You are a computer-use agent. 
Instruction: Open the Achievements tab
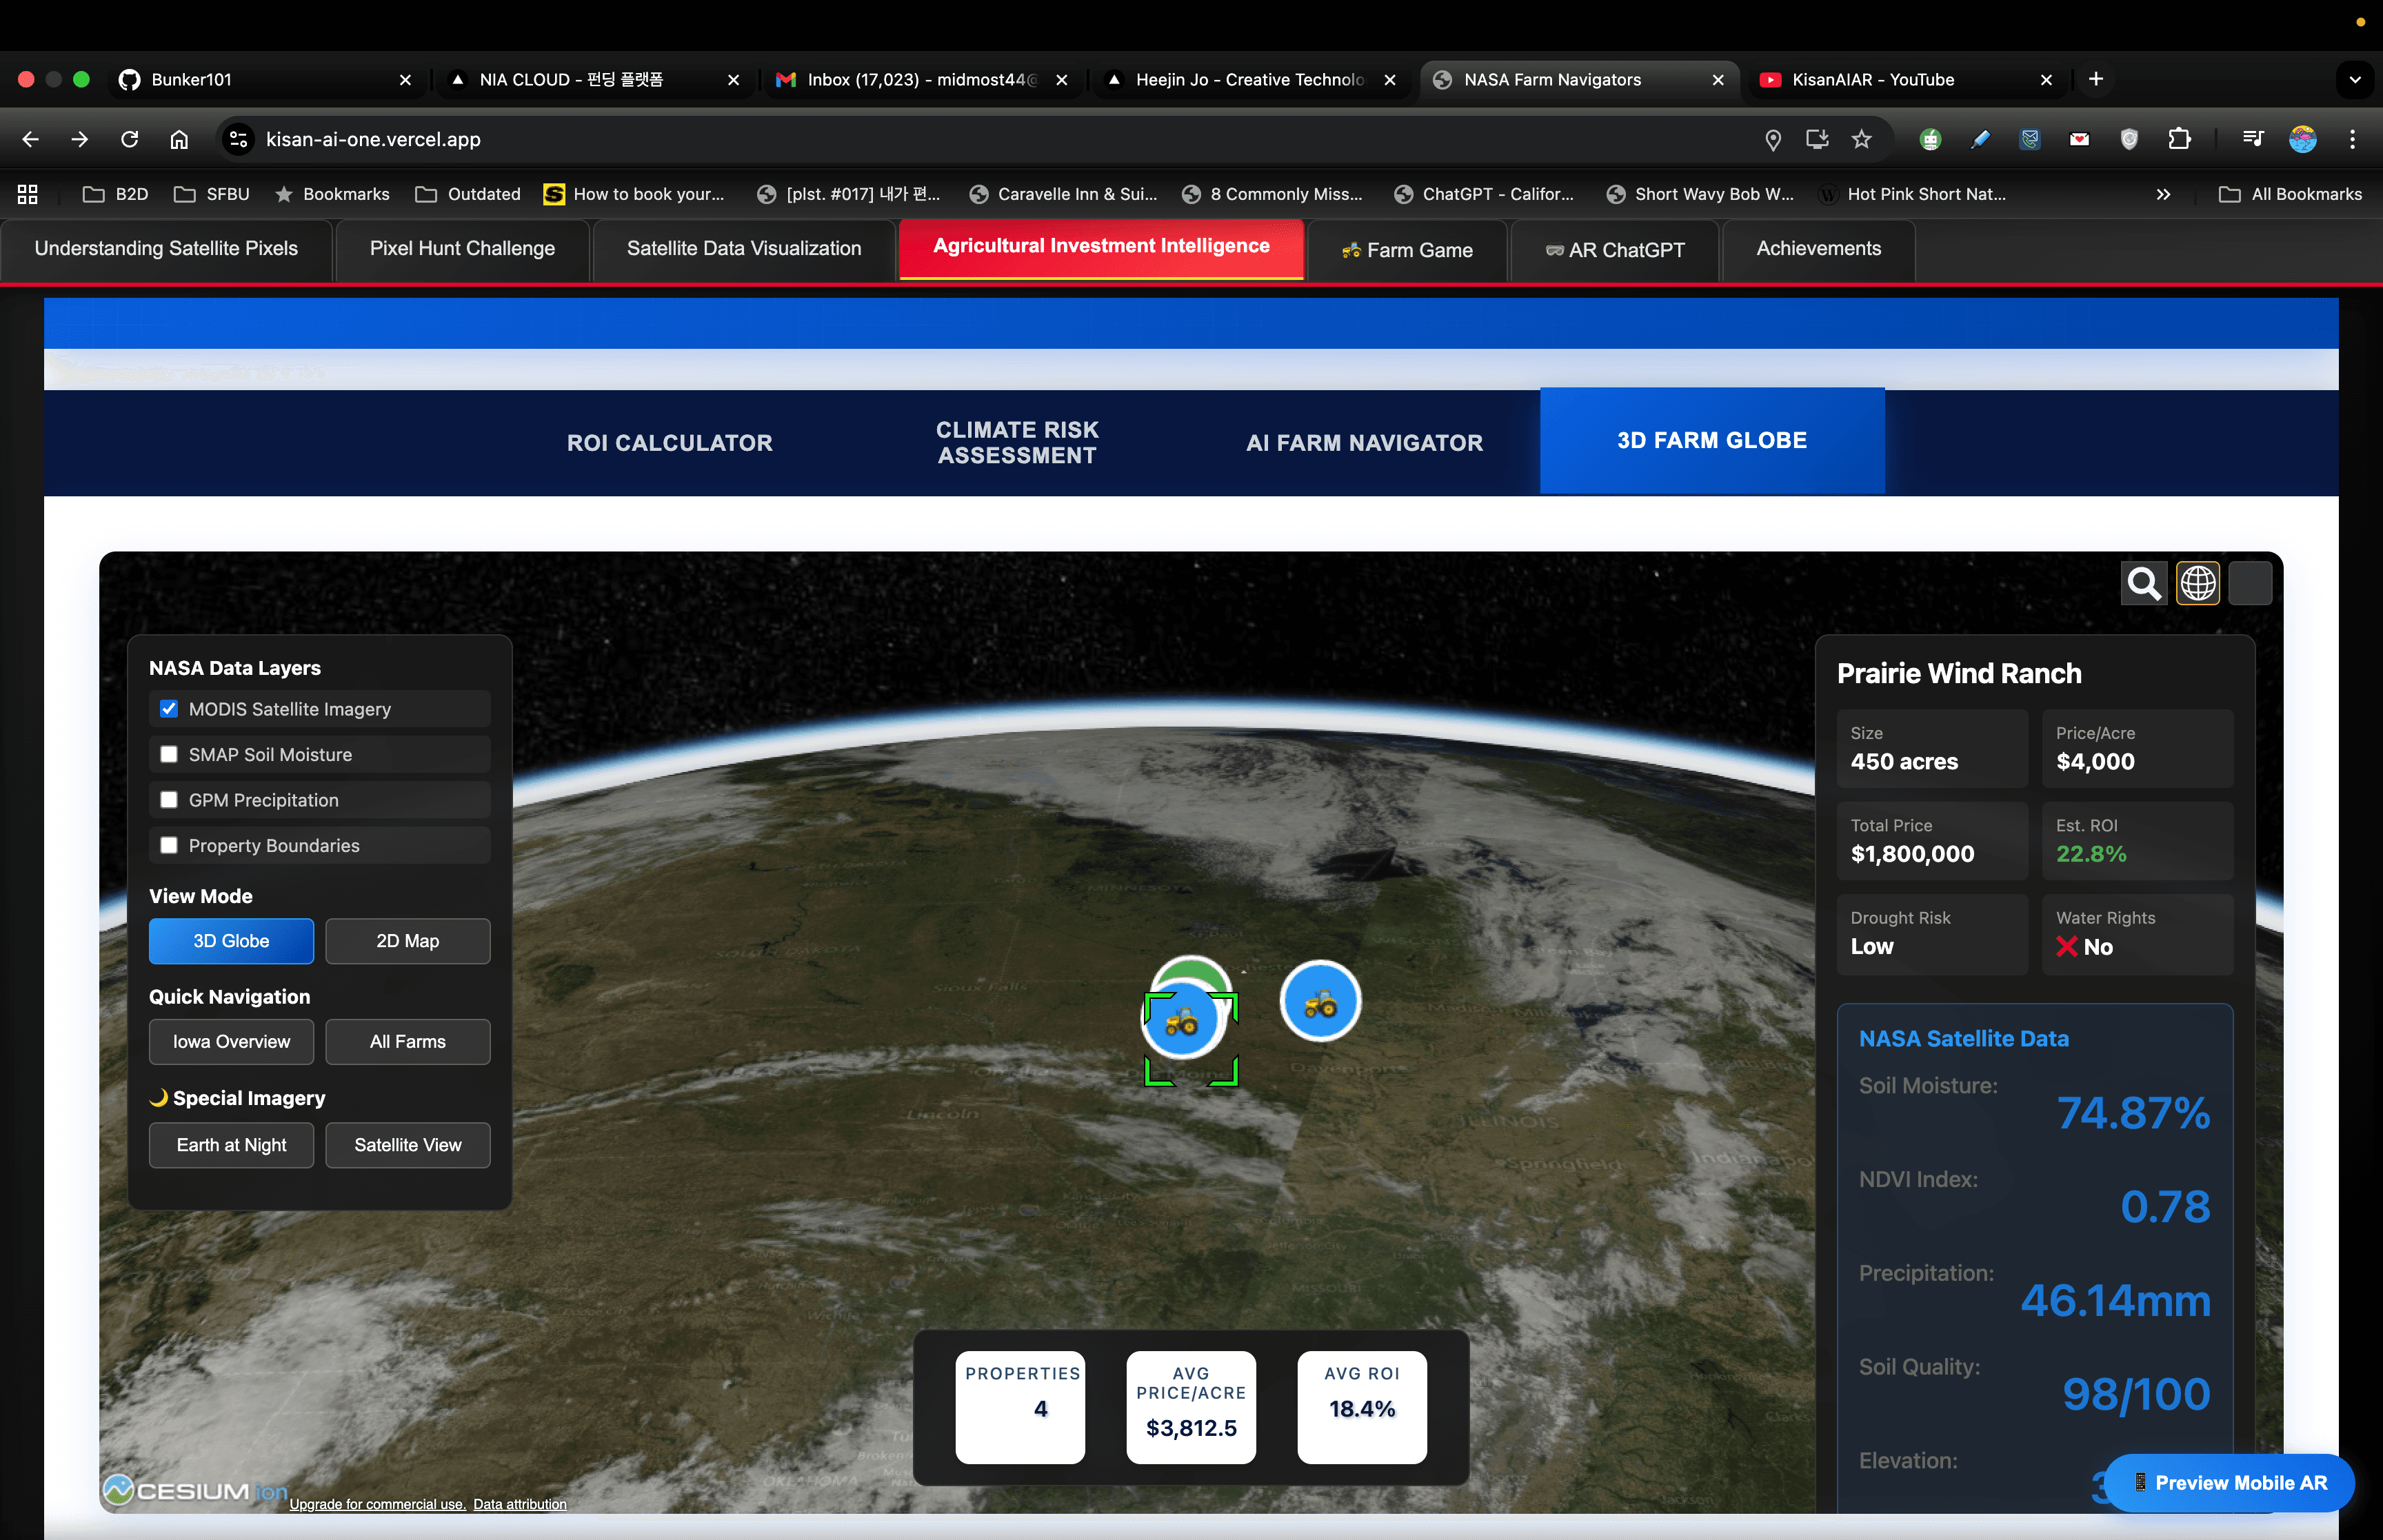point(1817,249)
